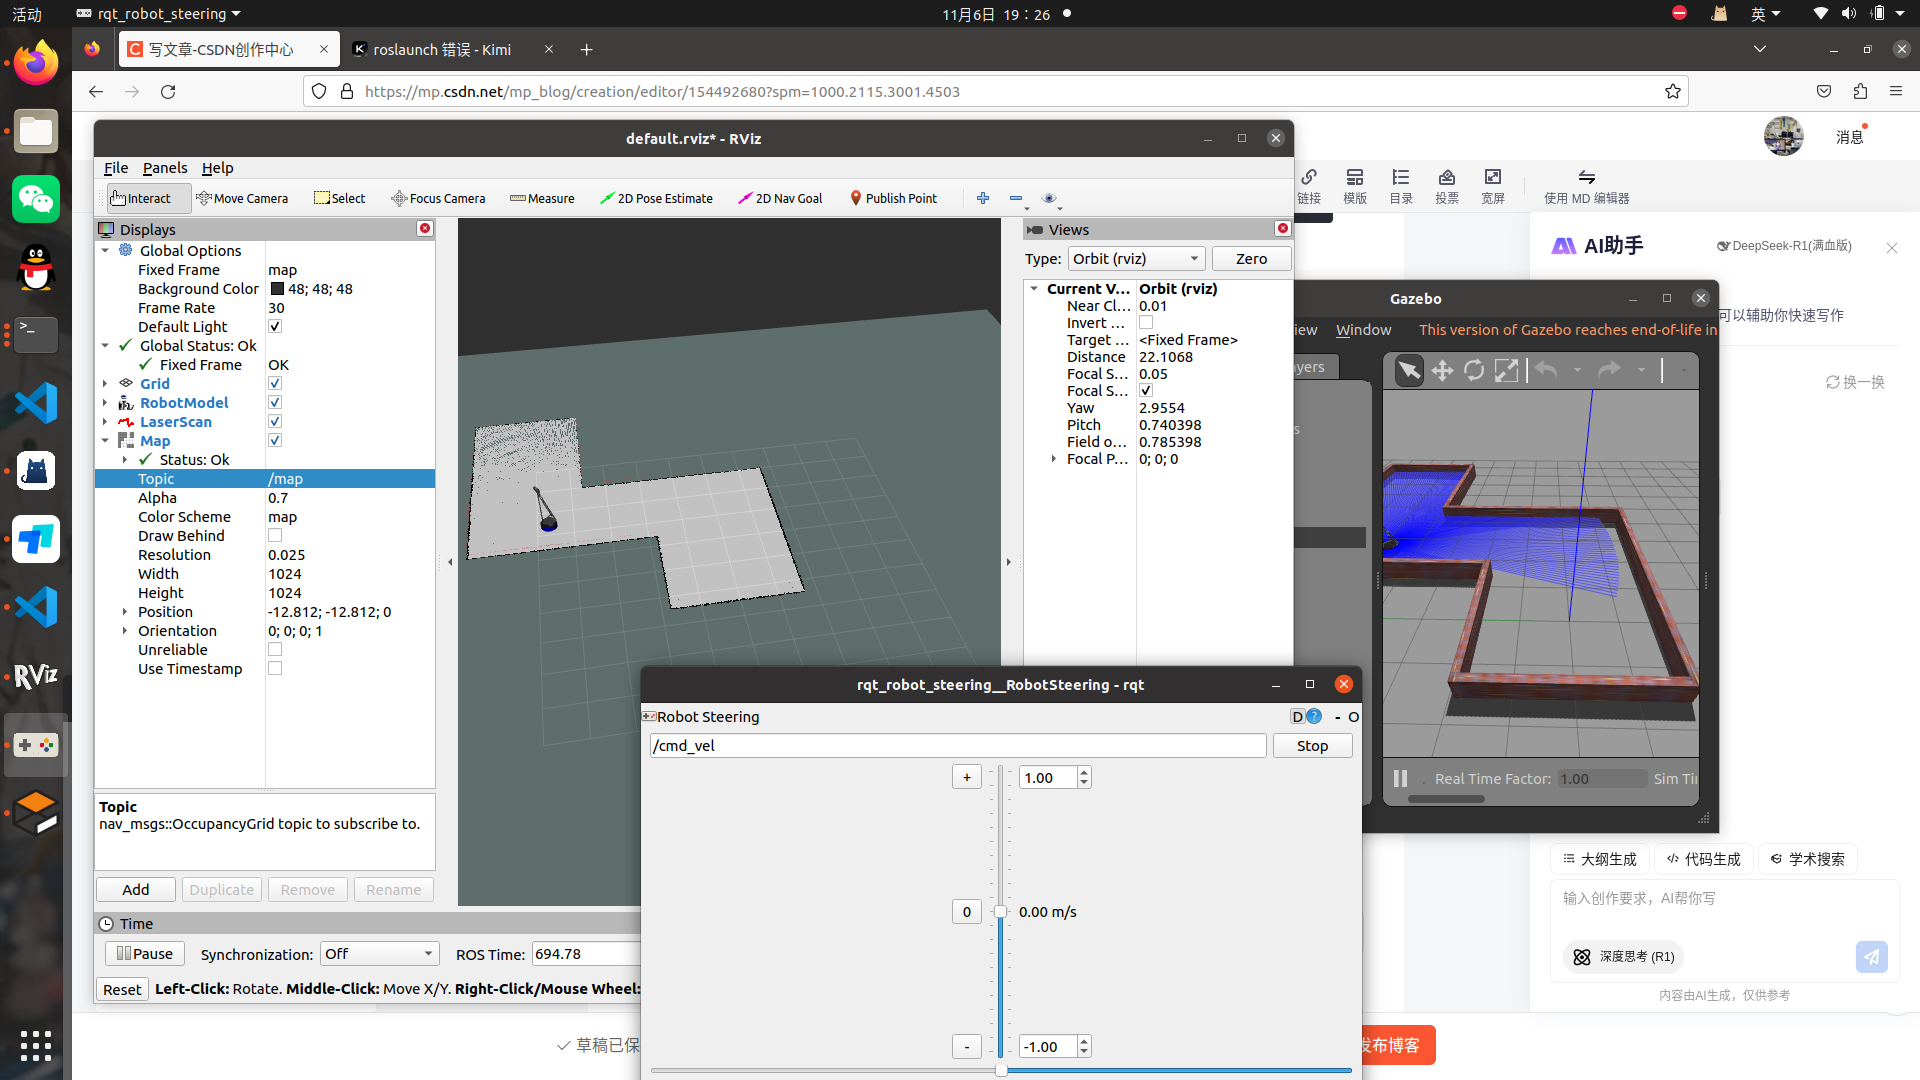Pick the Measure tool in RViz
Viewport: 1920px width, 1080px height.
coord(542,198)
